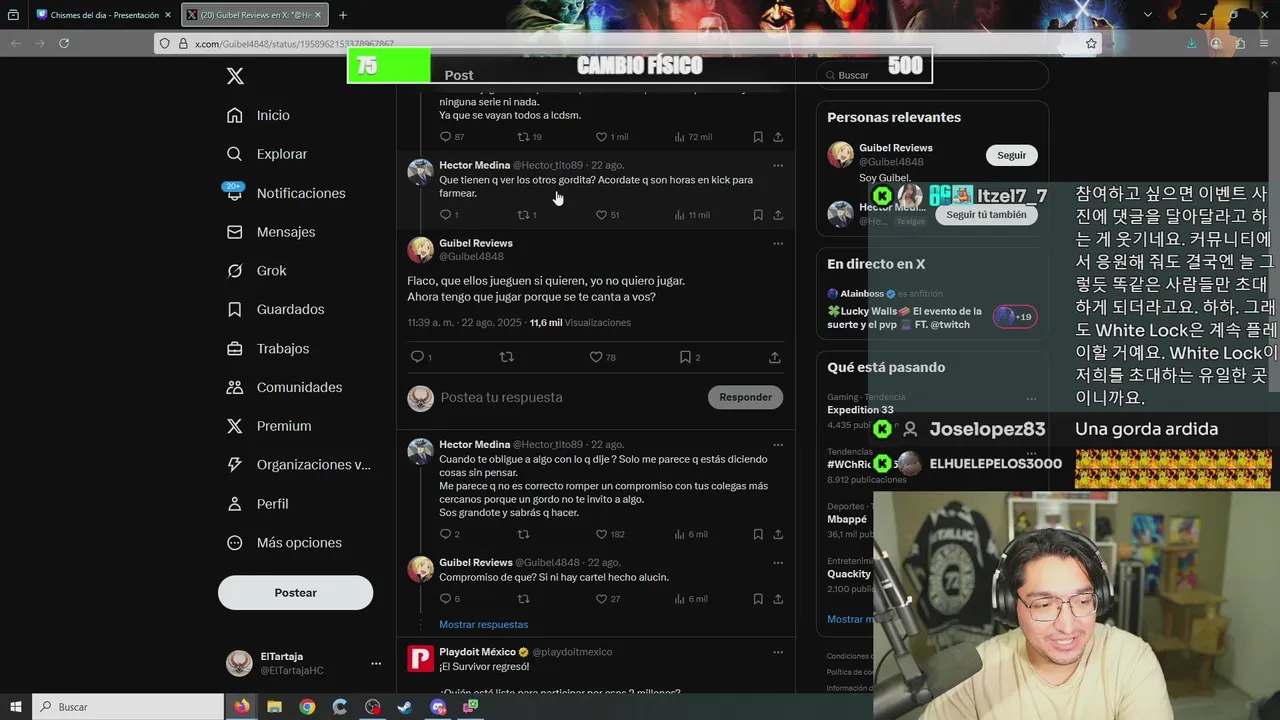Open the Expedition 33 trend

point(860,410)
